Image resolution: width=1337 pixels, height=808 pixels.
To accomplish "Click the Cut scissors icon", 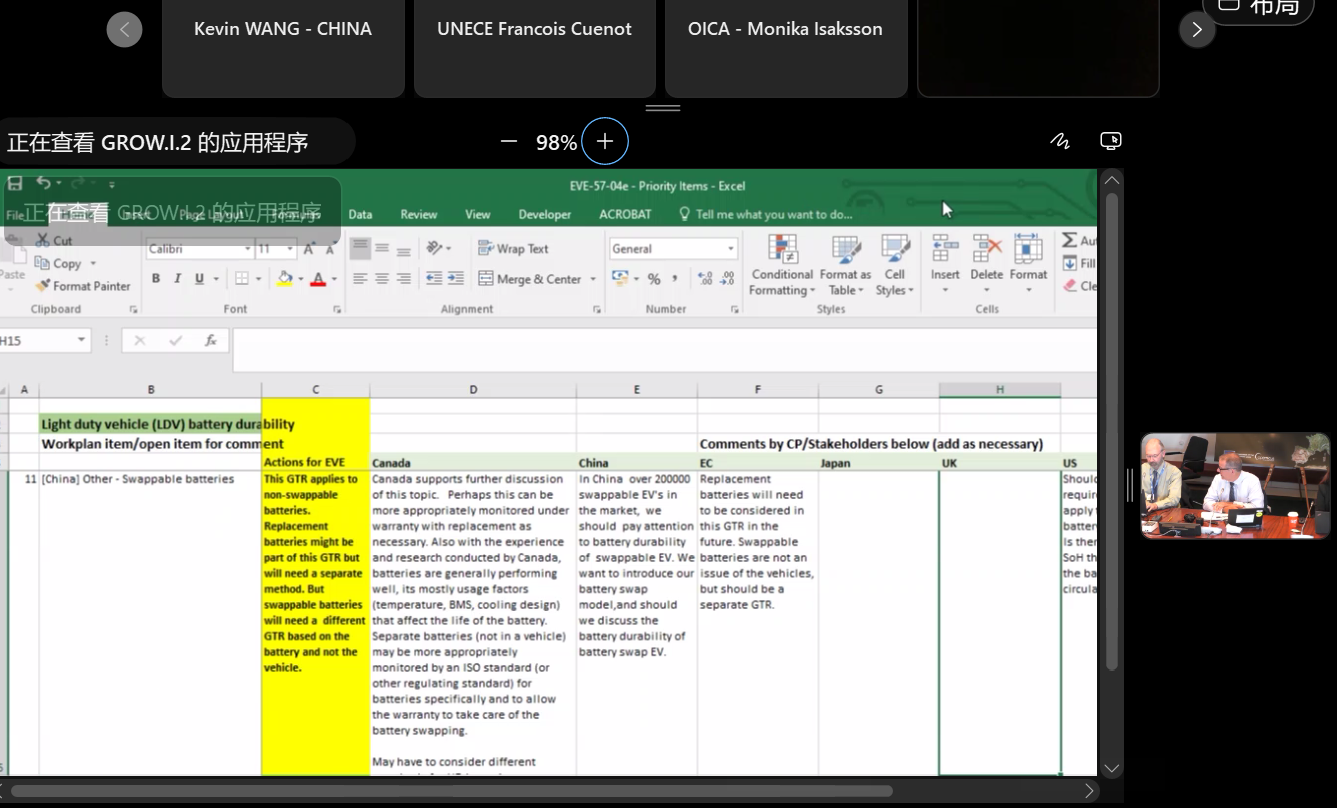I will pyautogui.click(x=42, y=240).
